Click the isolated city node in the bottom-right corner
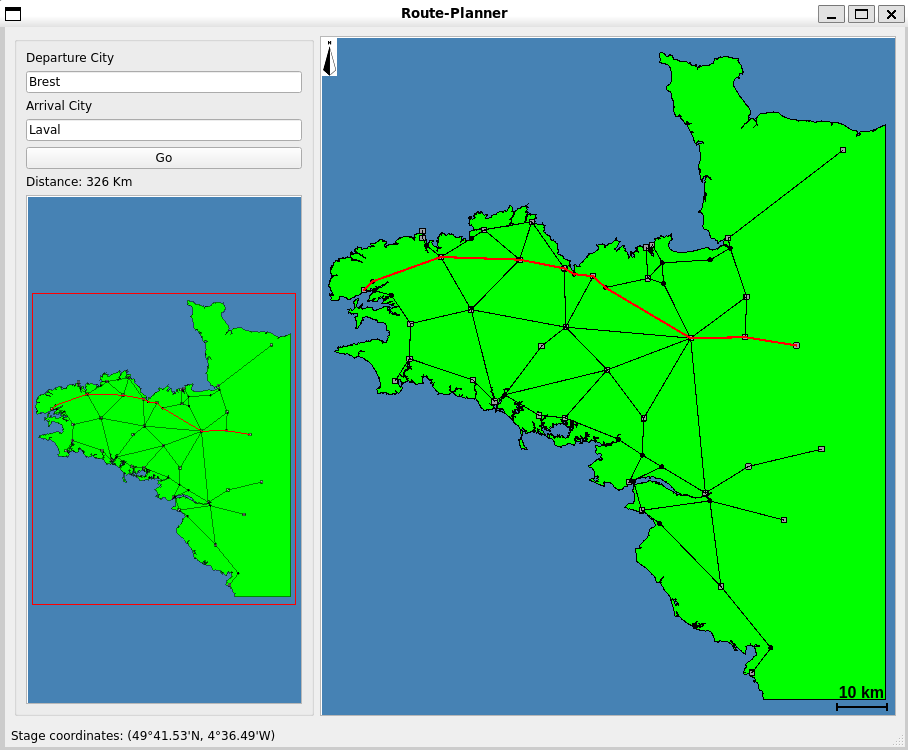The width and height of the screenshot is (908, 750). pyautogui.click(x=784, y=518)
